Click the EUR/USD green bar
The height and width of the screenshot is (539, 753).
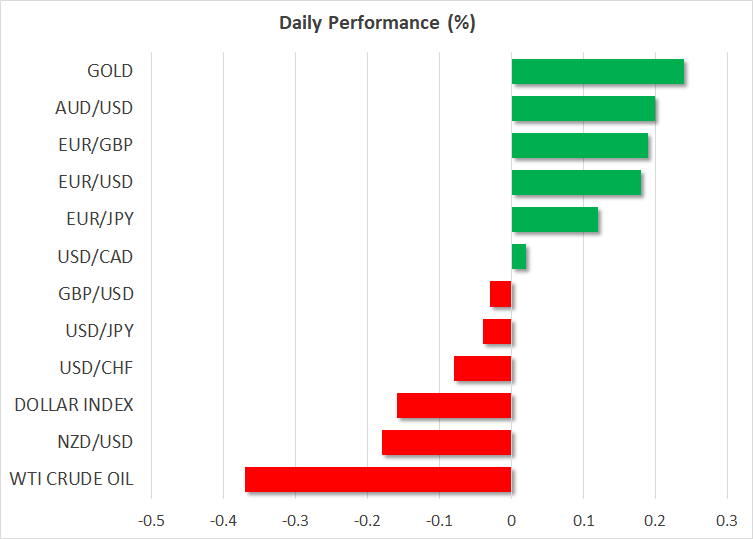[576, 182]
